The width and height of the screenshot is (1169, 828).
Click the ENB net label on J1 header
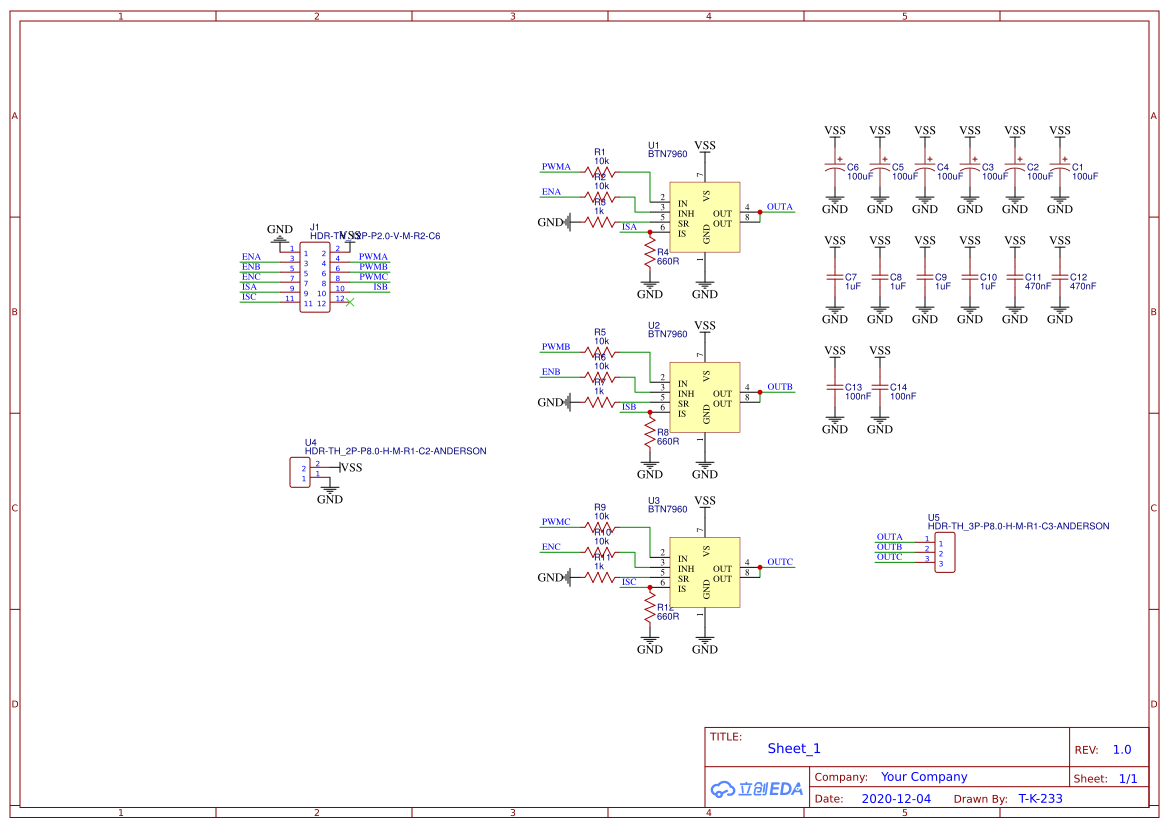pyautogui.click(x=251, y=267)
